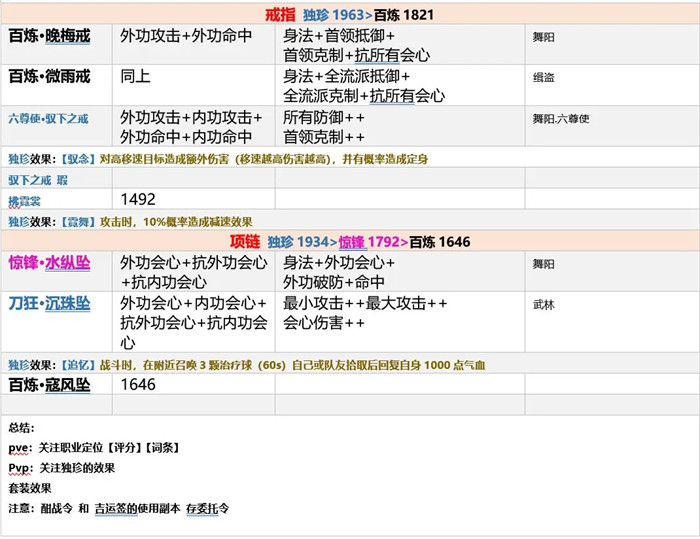Select the 驭念 unique effect description
The image size is (700, 539).
218,159
